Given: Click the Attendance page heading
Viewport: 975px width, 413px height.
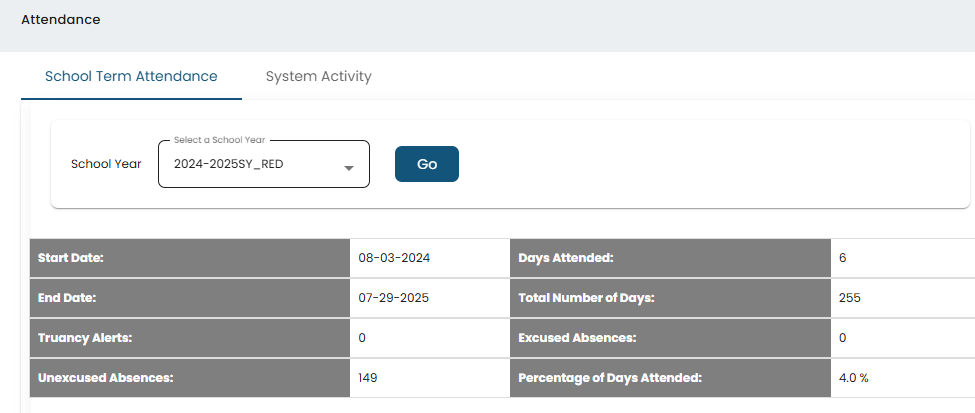Looking at the screenshot, I should [x=61, y=19].
